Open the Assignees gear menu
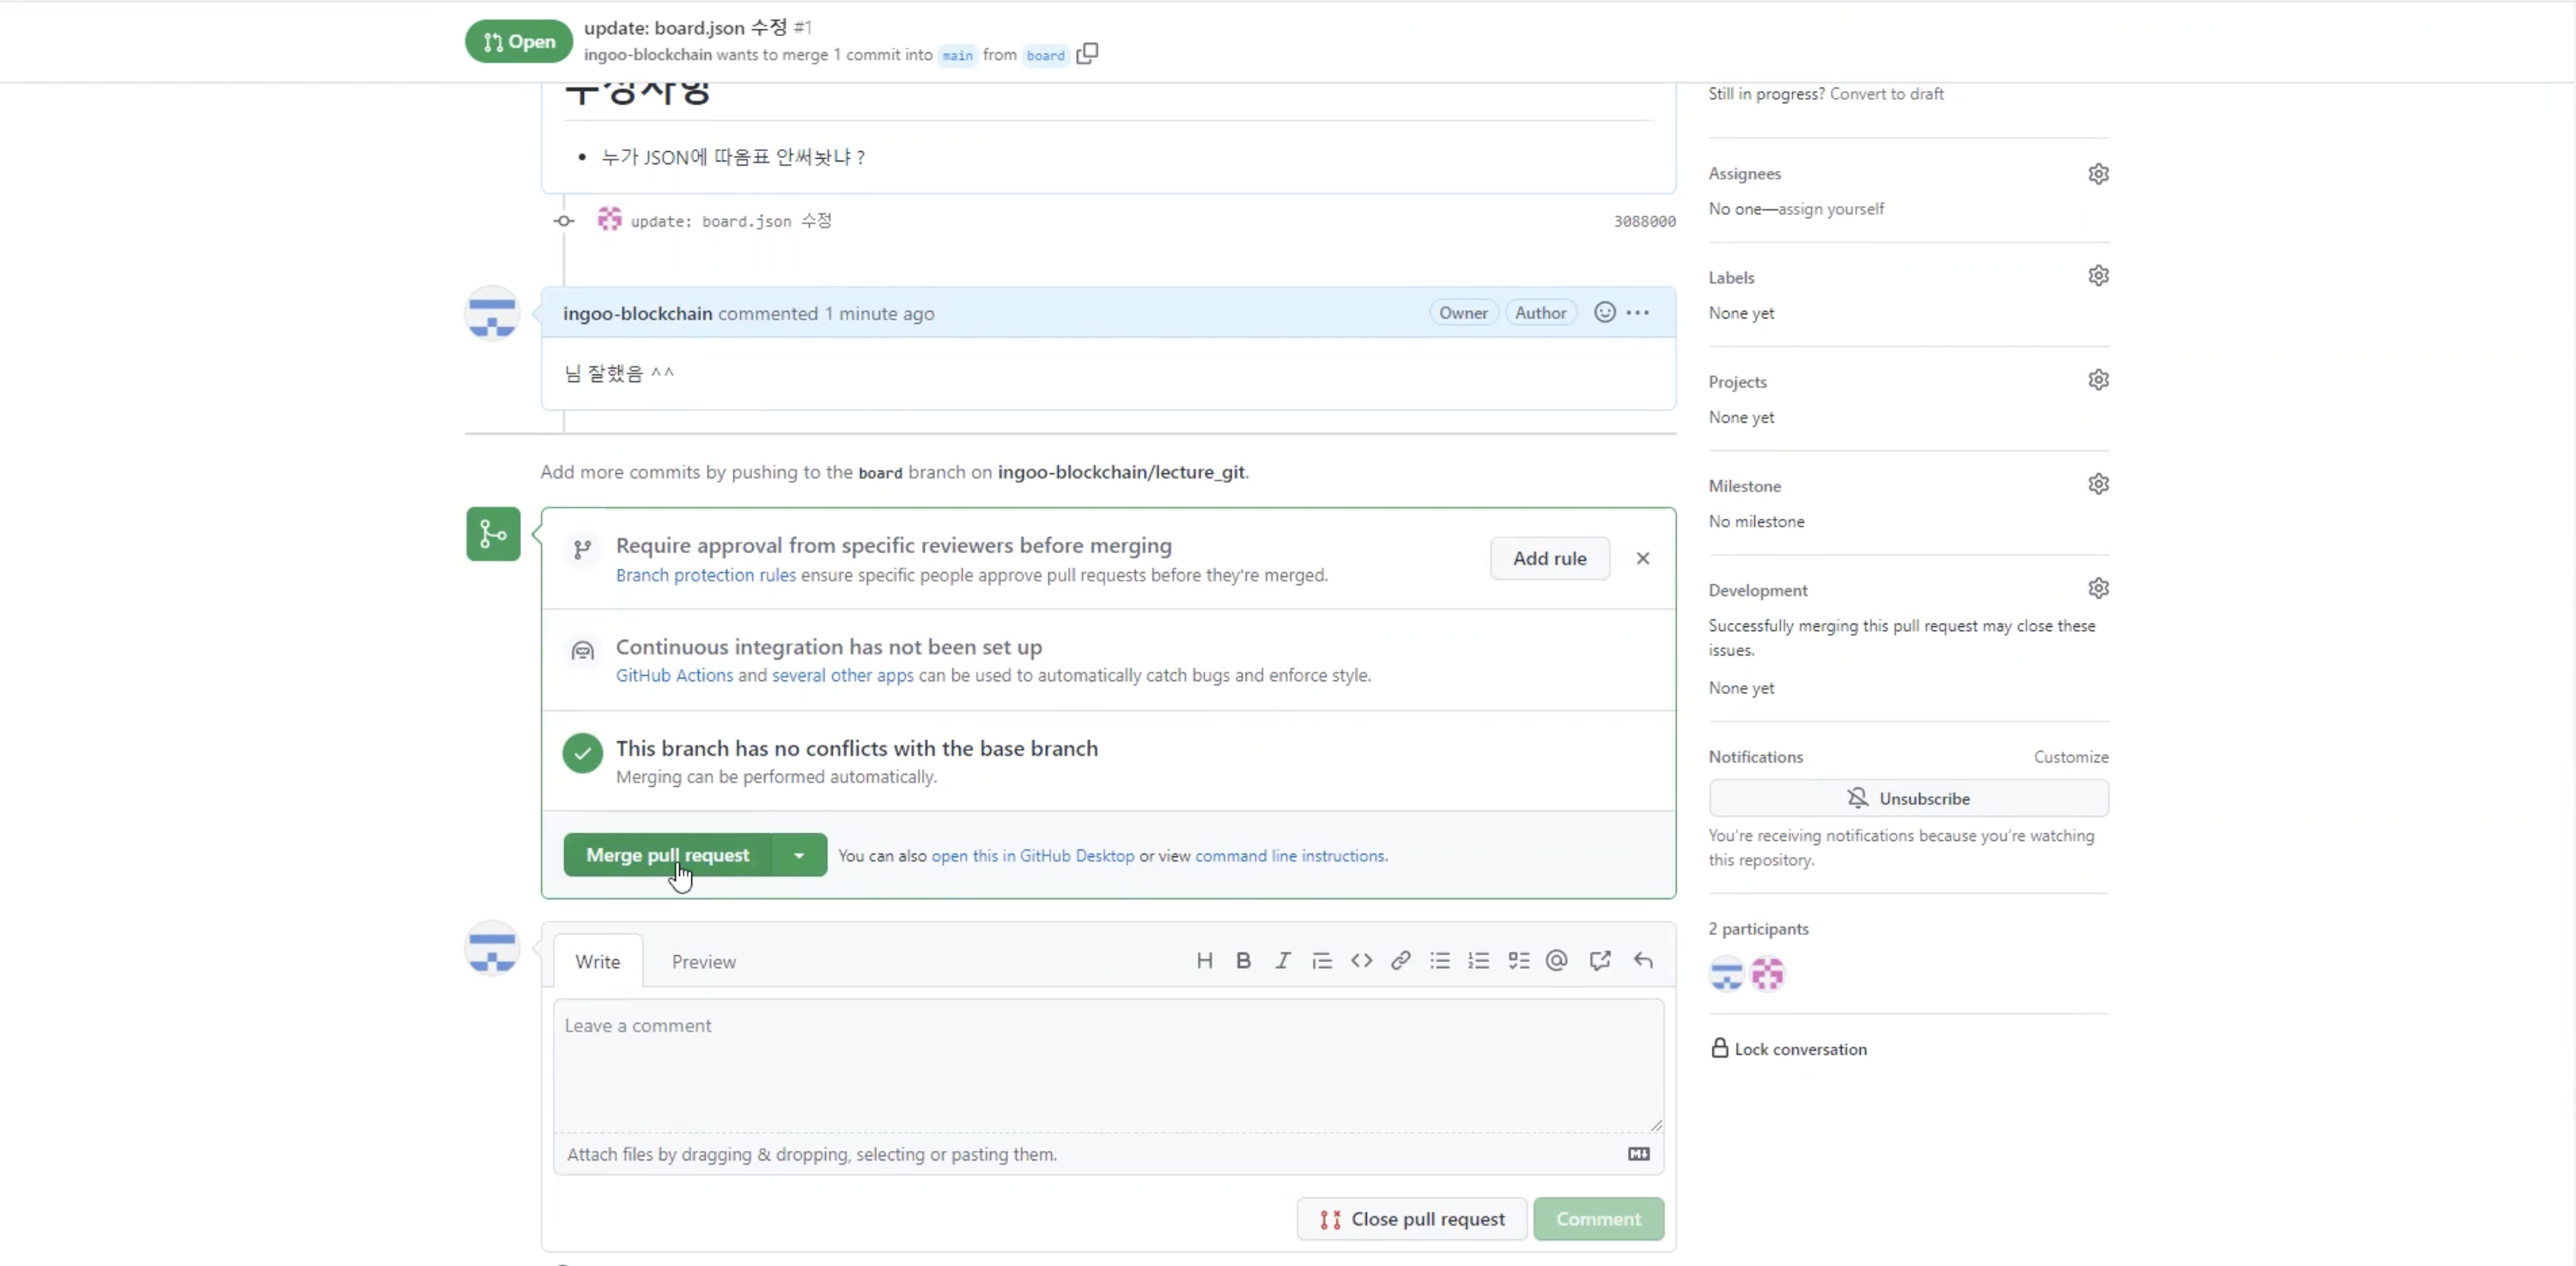Viewport: 2576px width, 1266px height. 2098,174
